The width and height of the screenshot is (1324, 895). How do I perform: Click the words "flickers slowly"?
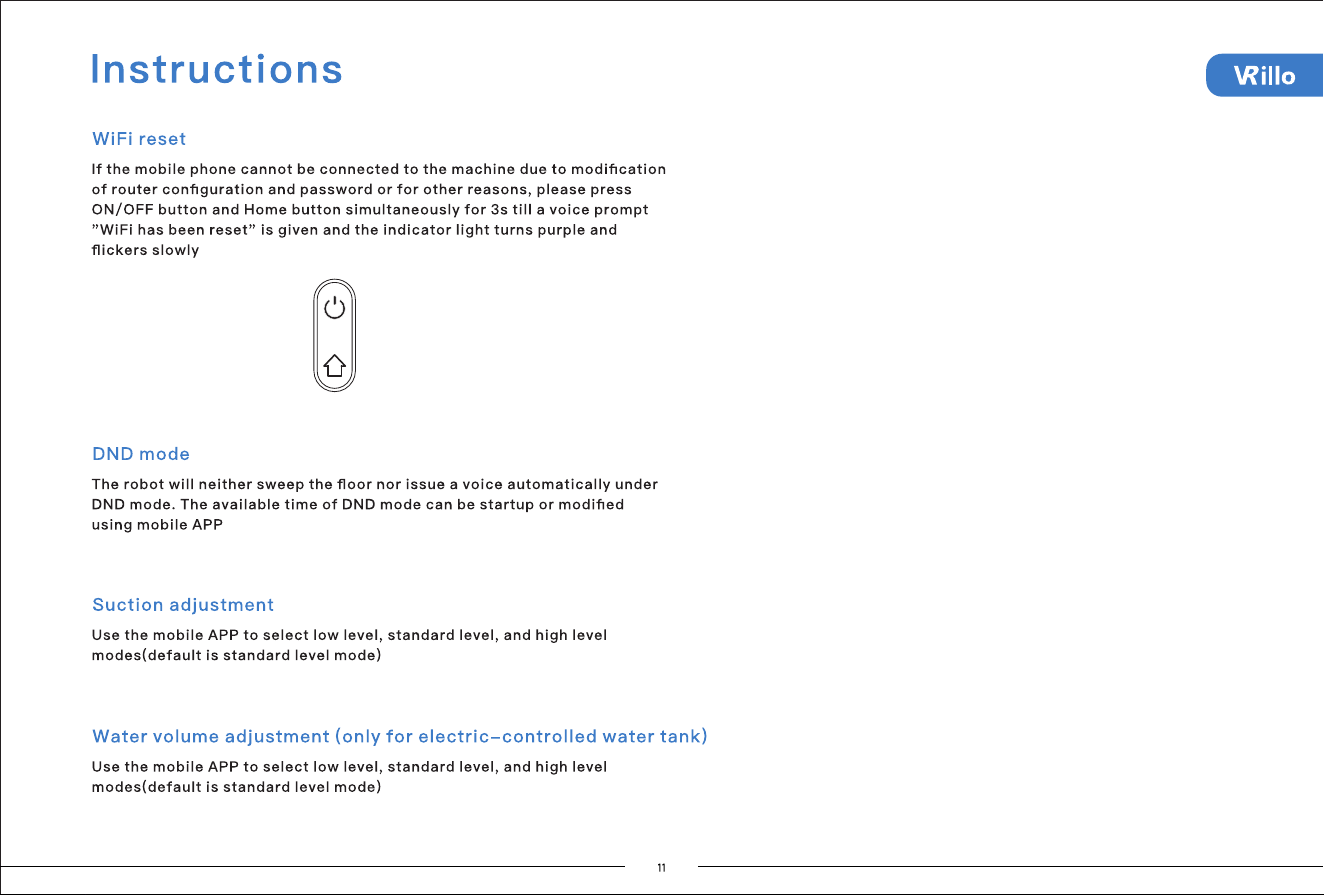tap(145, 250)
